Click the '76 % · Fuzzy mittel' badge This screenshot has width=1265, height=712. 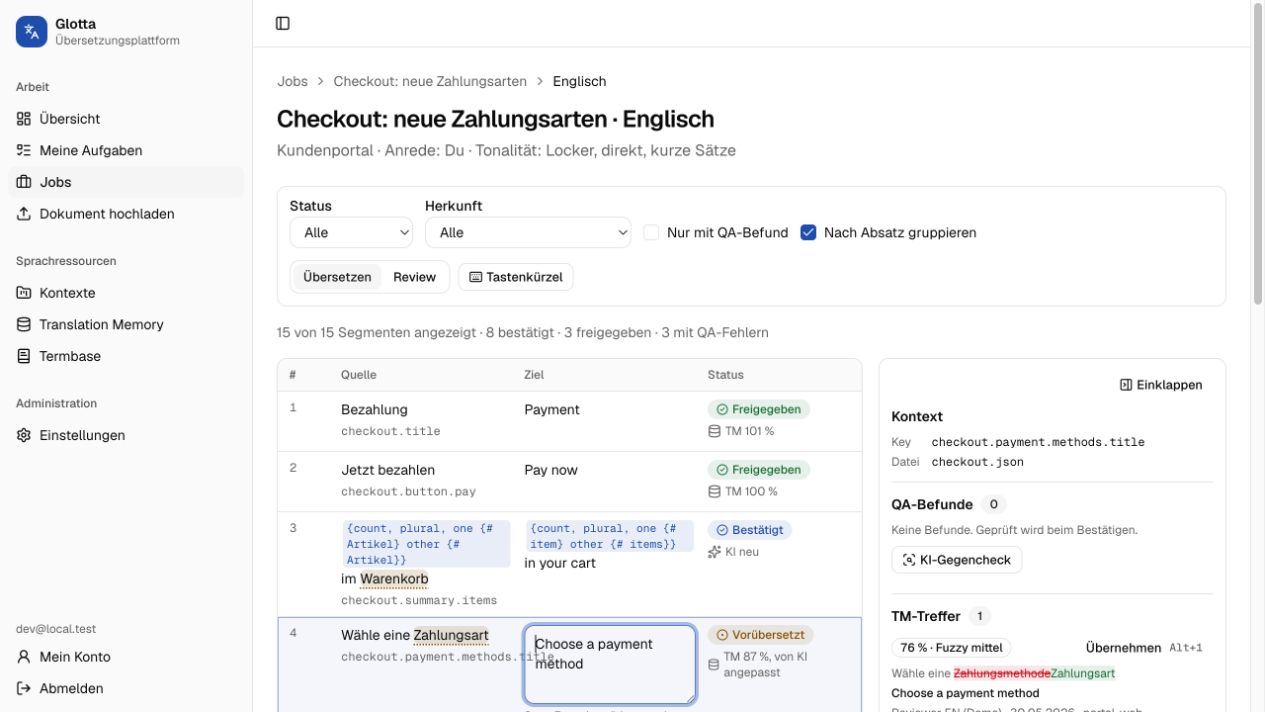tap(951, 648)
